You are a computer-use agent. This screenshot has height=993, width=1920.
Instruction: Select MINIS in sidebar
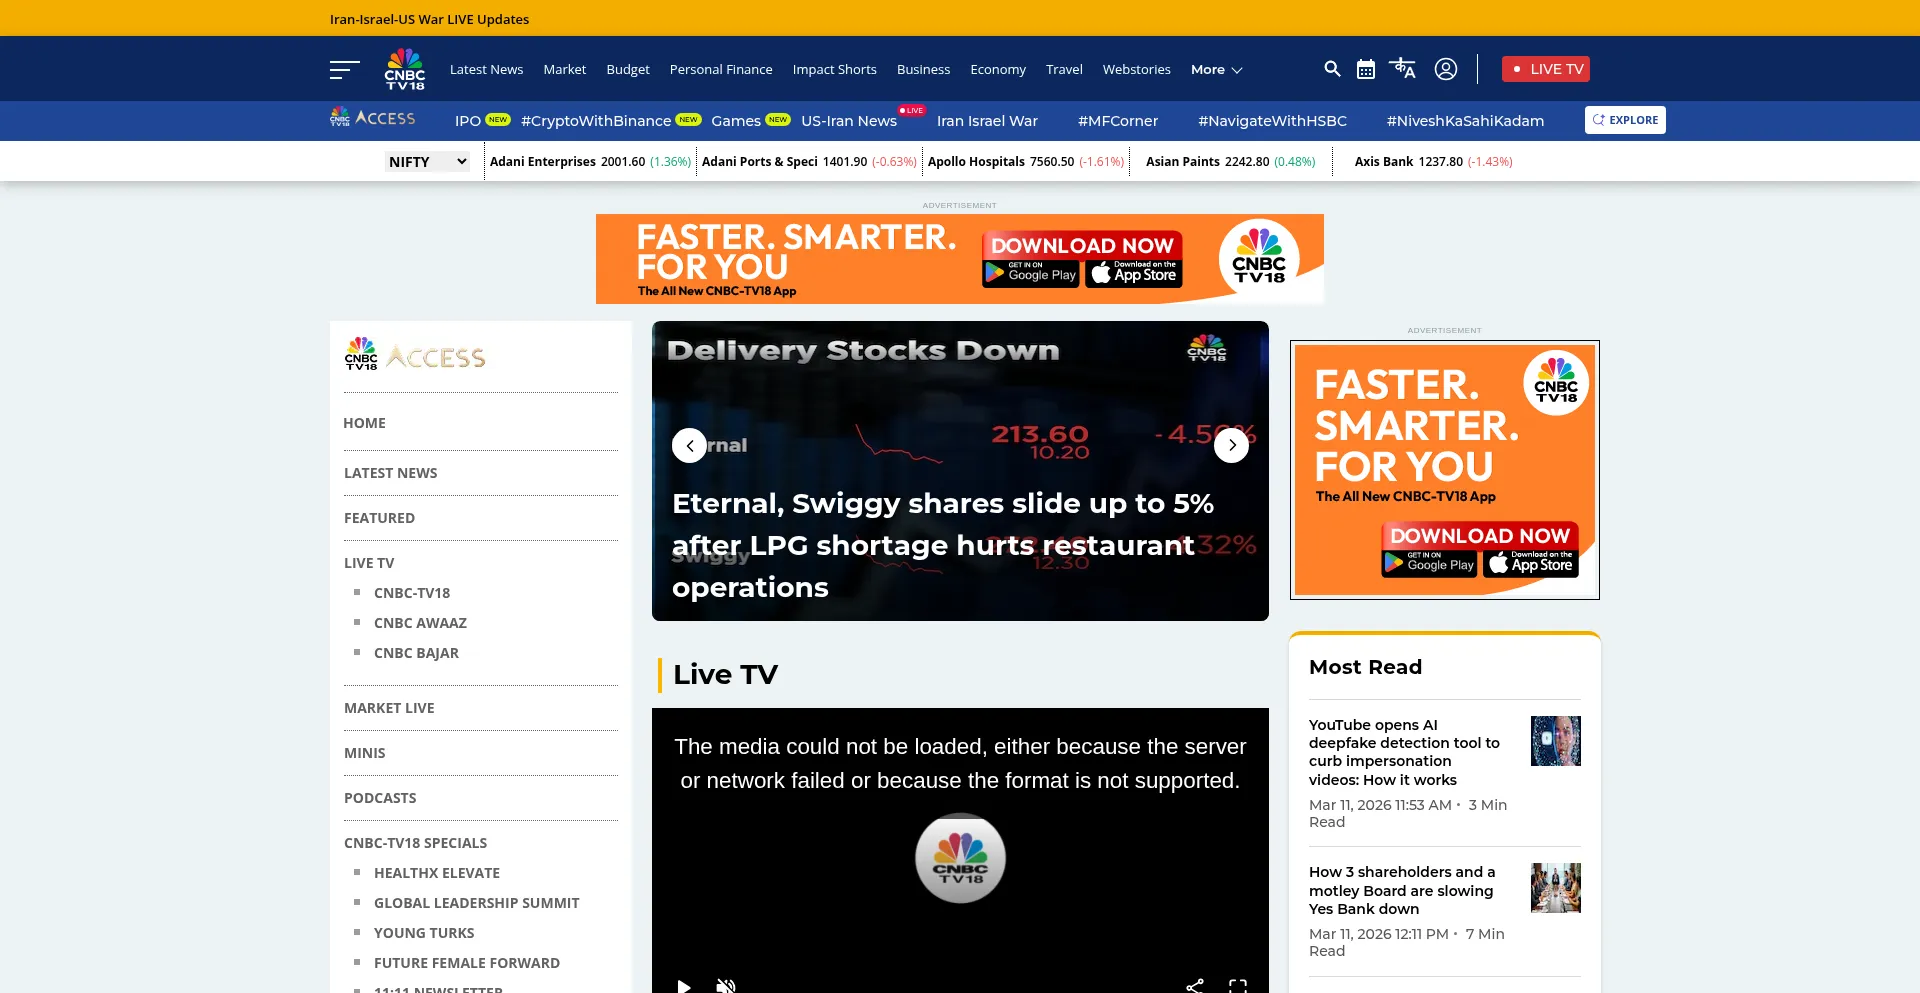point(364,753)
